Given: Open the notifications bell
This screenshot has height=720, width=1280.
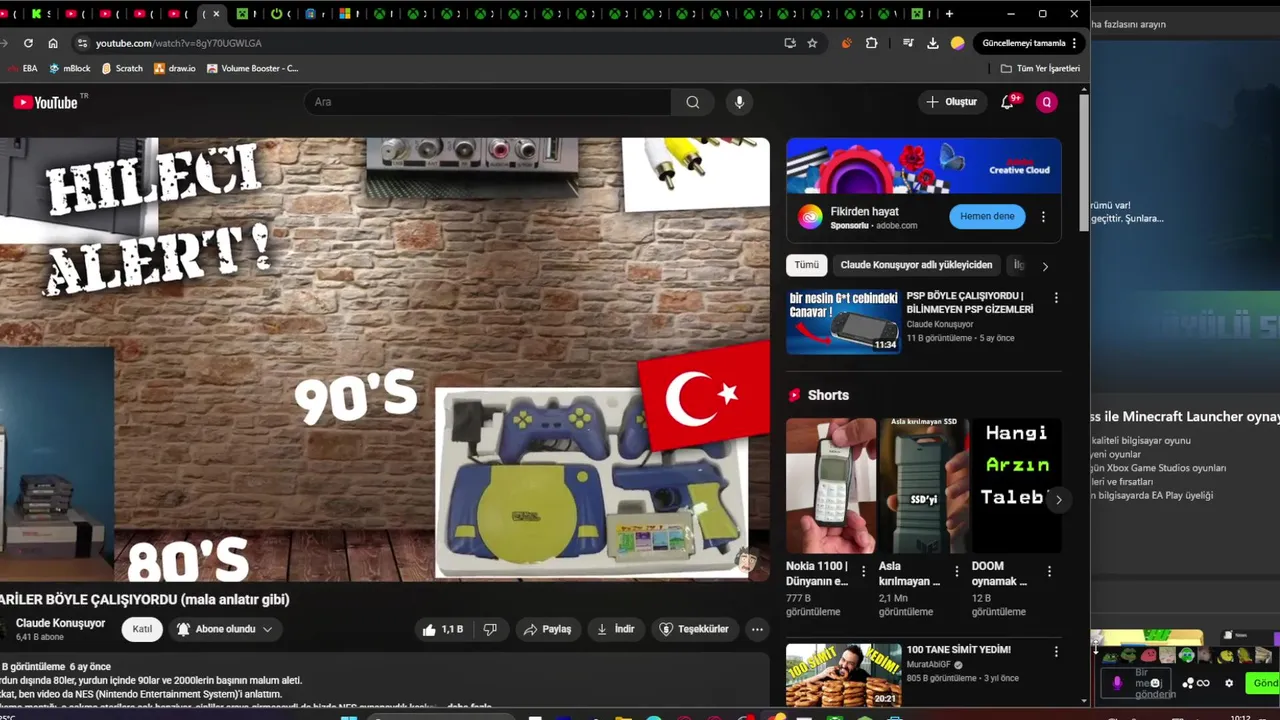Looking at the screenshot, I should point(1008,102).
